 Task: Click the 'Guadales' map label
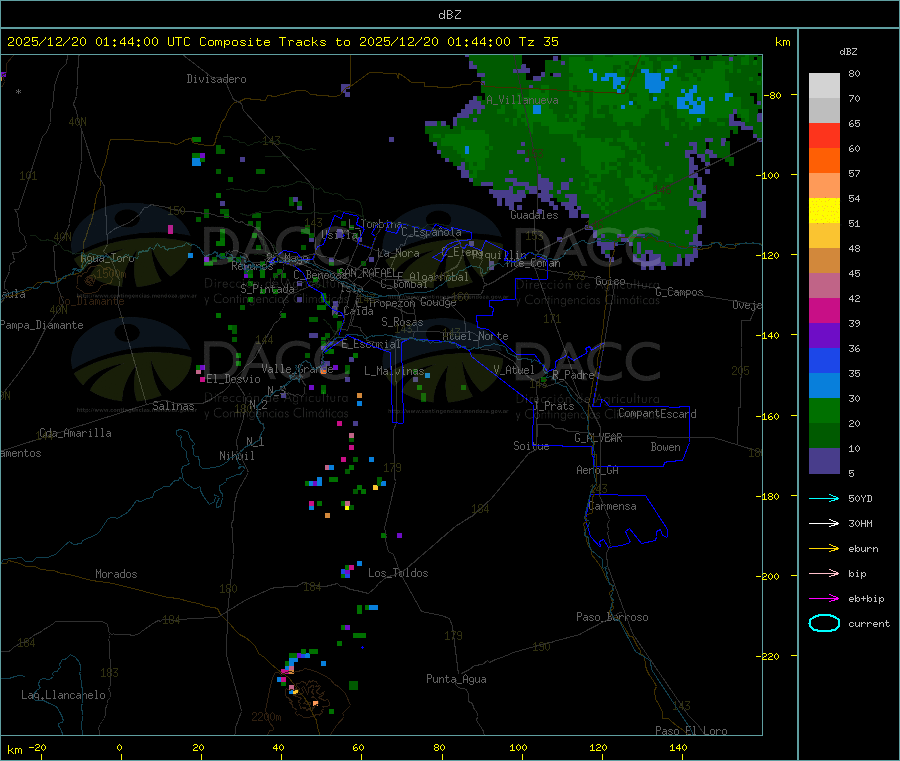point(534,215)
